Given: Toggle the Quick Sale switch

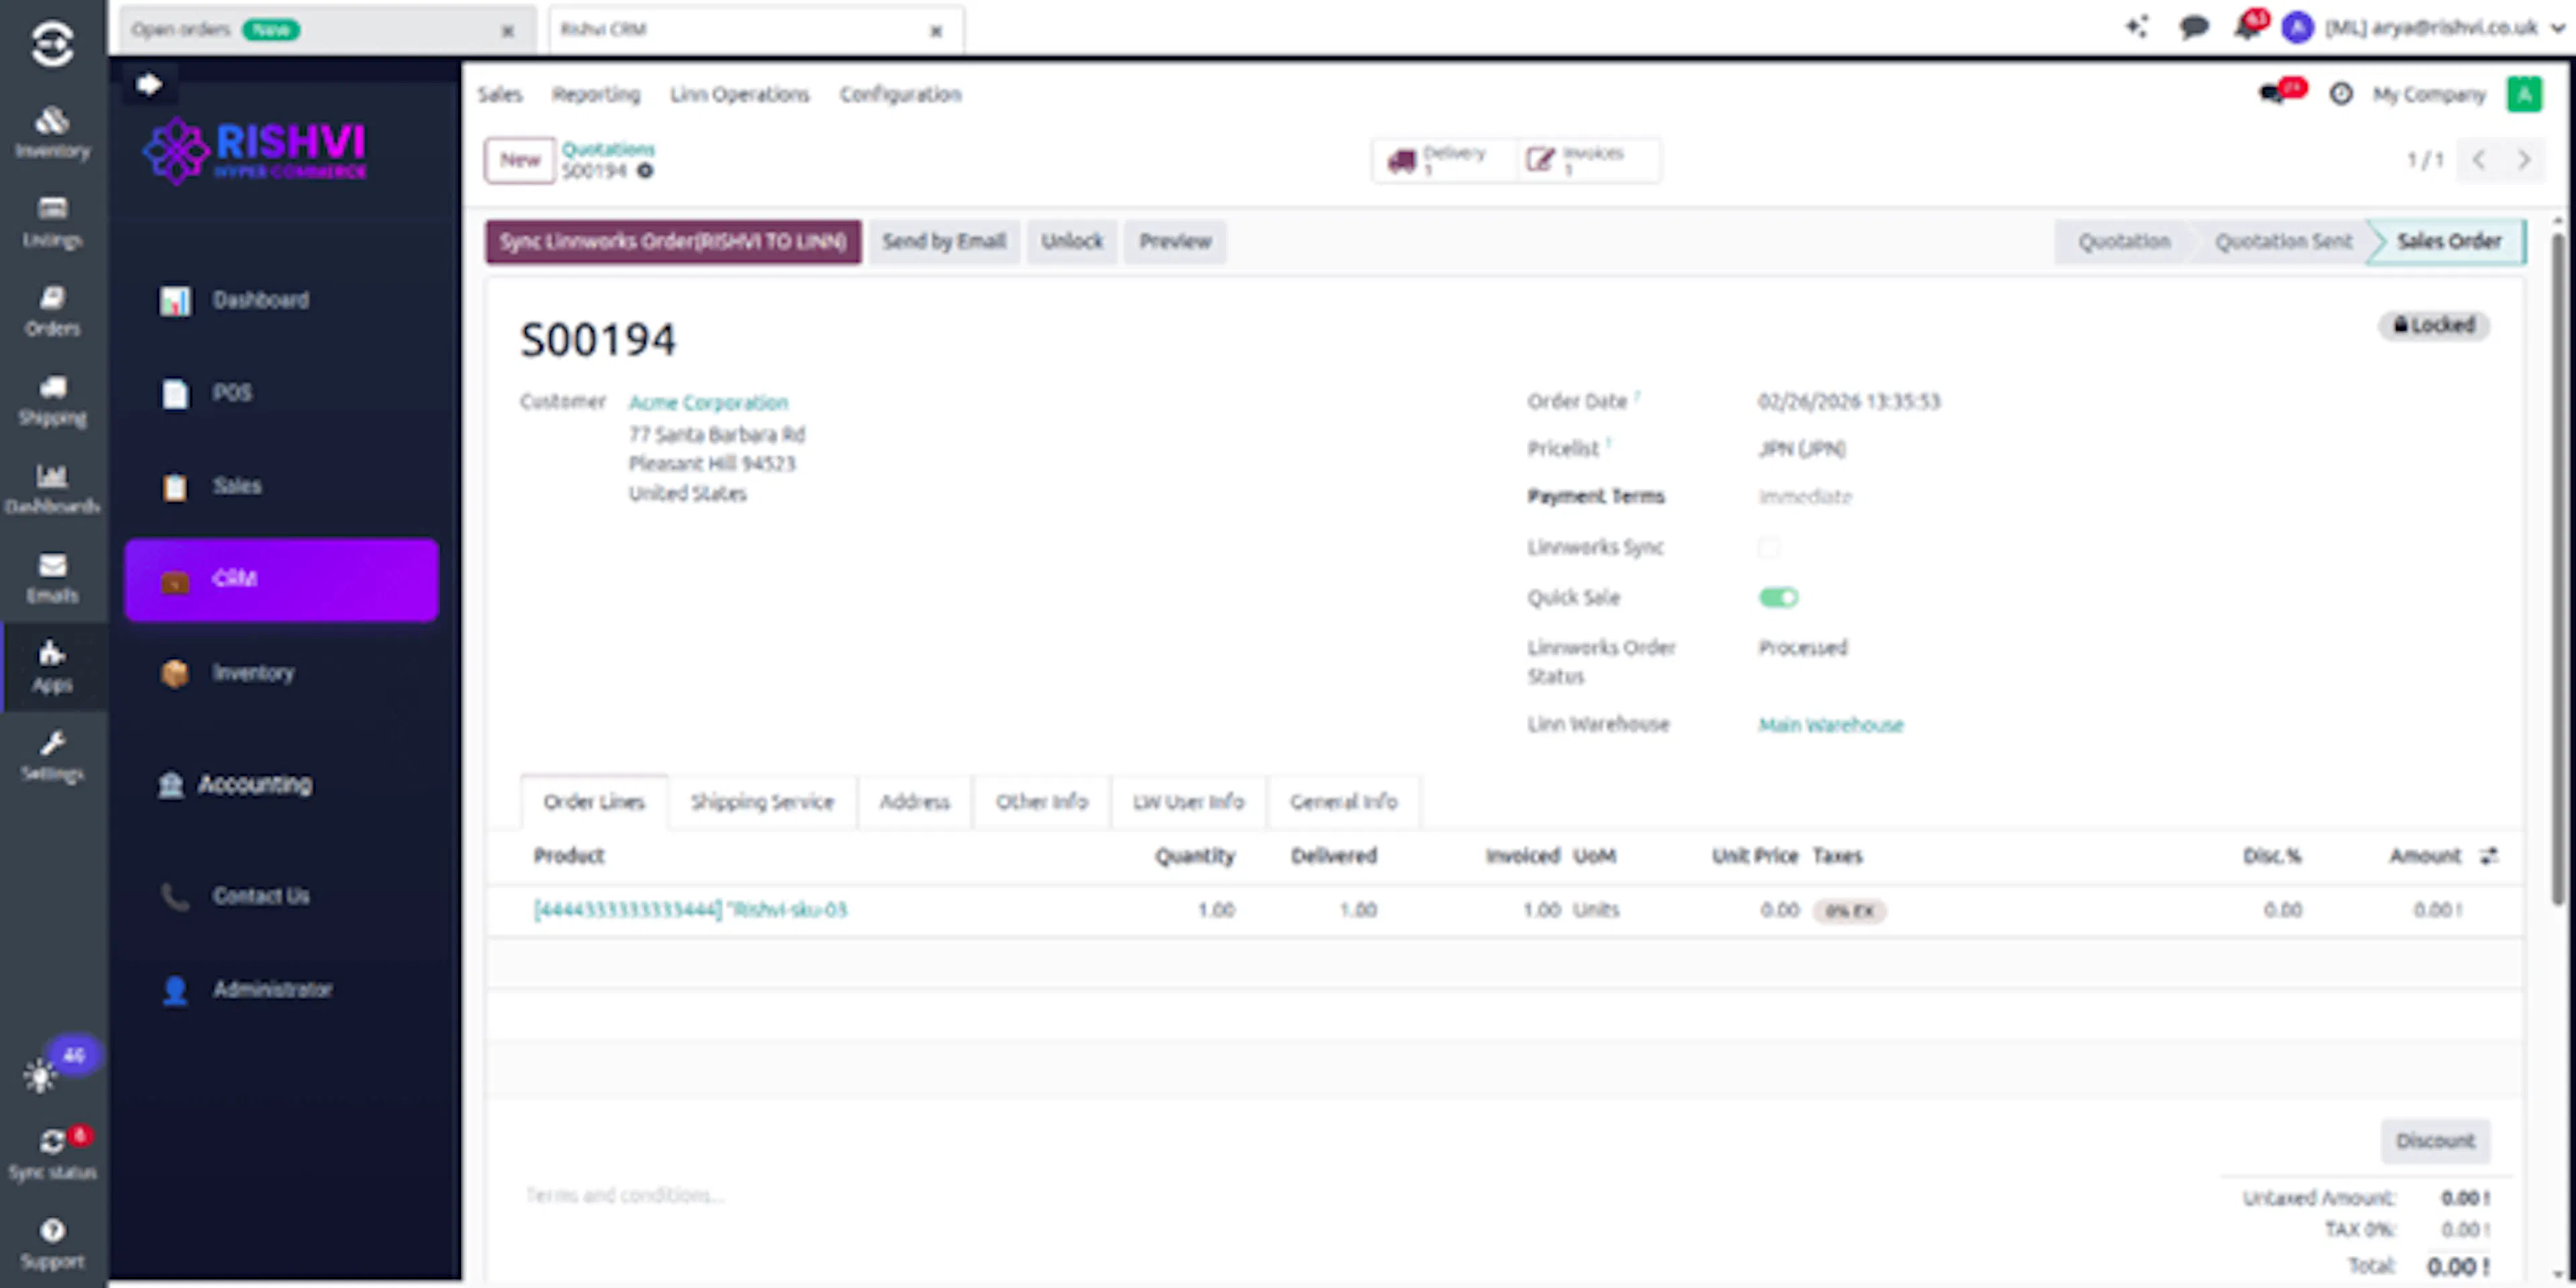Looking at the screenshot, I should click(1779, 598).
